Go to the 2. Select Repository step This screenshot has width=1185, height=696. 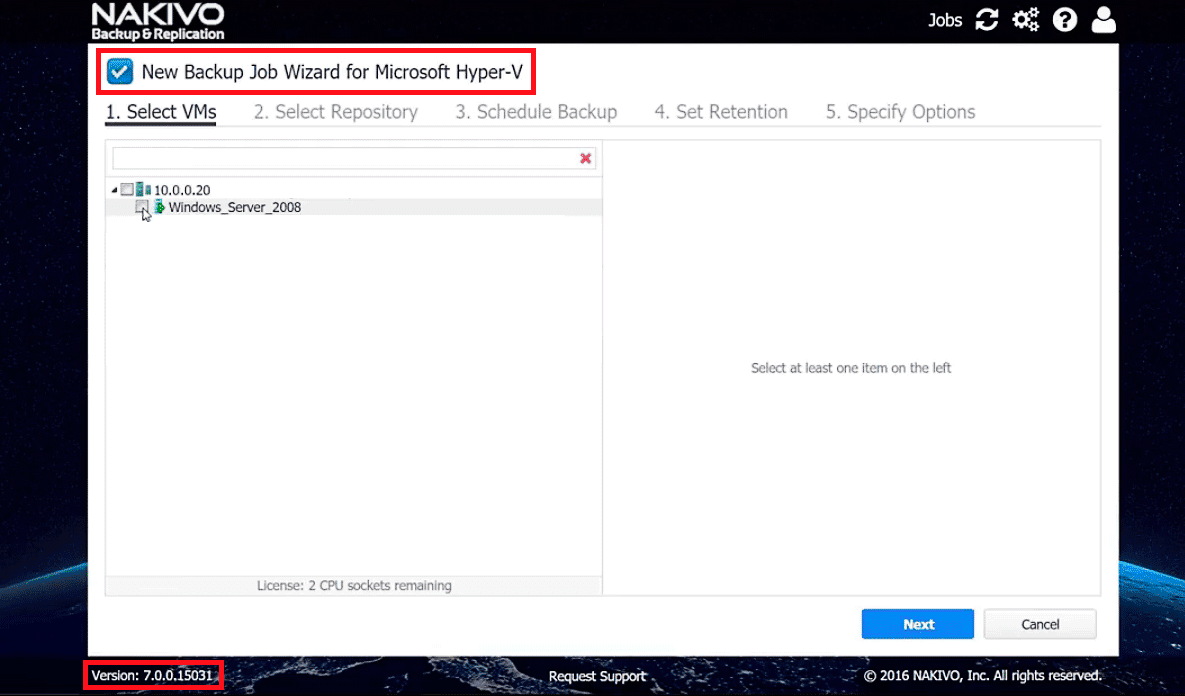[x=336, y=112]
